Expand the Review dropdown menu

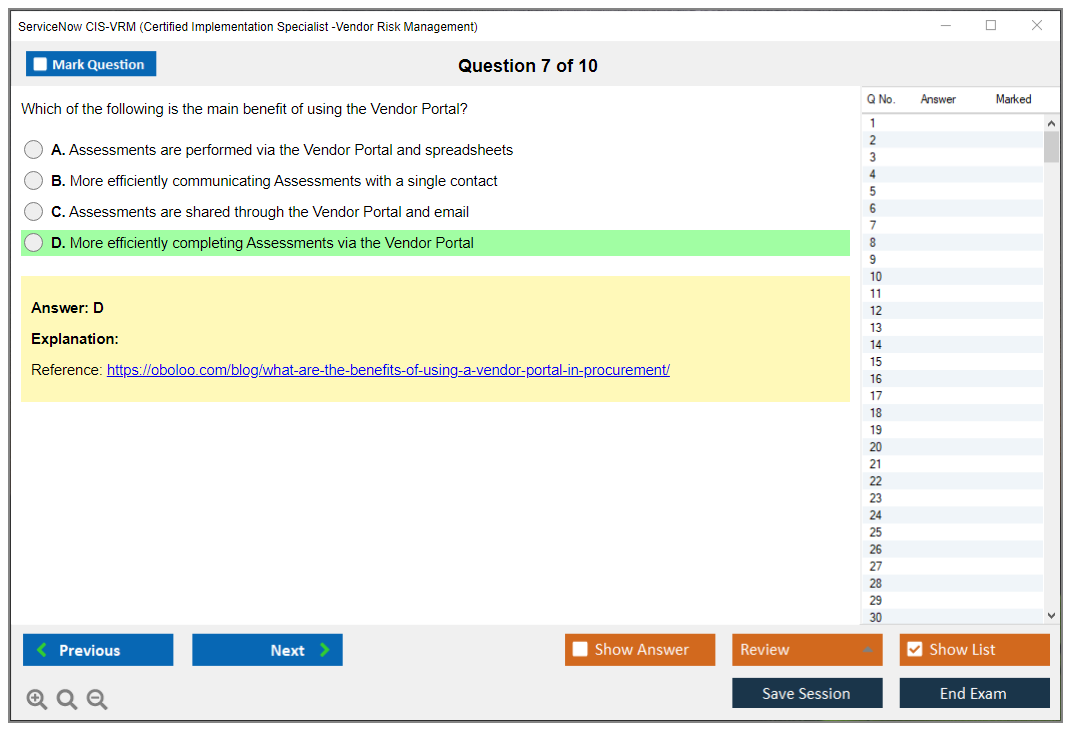867,650
